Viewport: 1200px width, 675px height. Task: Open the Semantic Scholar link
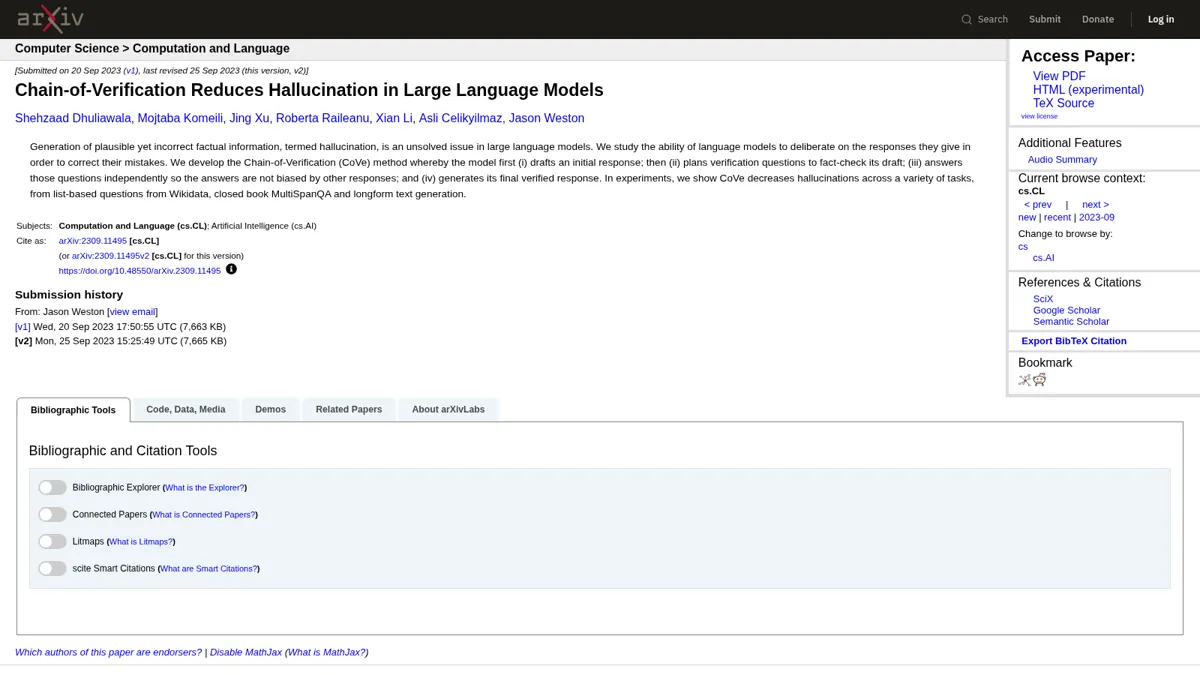[1071, 321]
